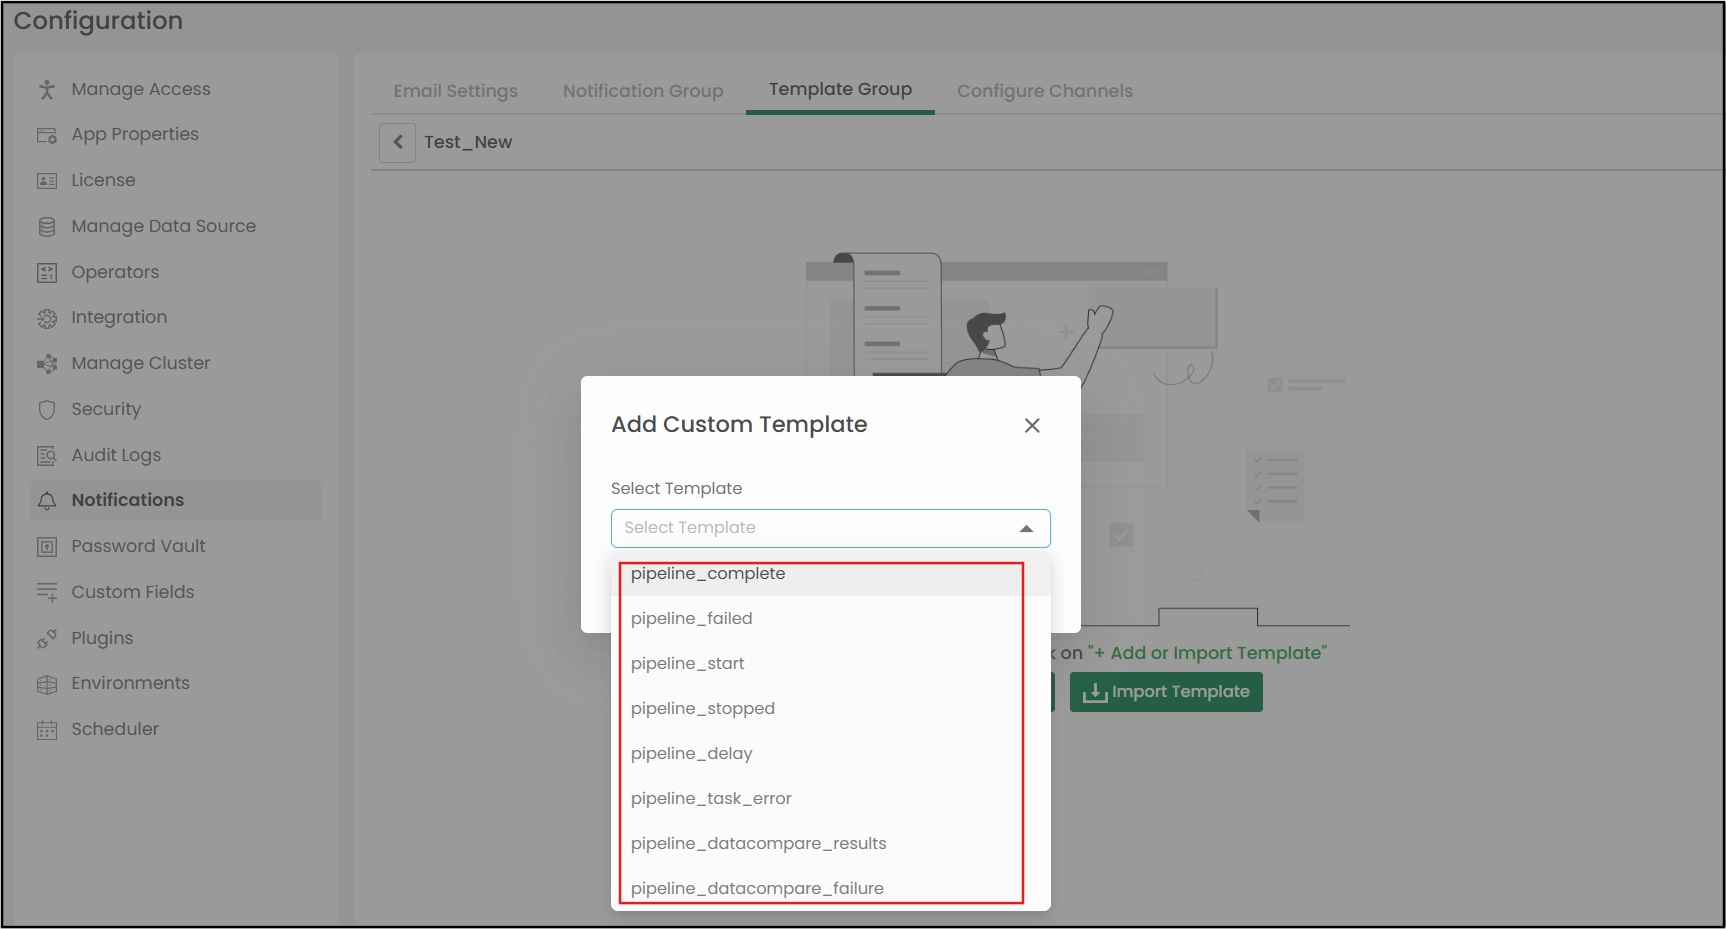Choose pipeline_failed from the template list
The width and height of the screenshot is (1726, 929).
coord(692,619)
